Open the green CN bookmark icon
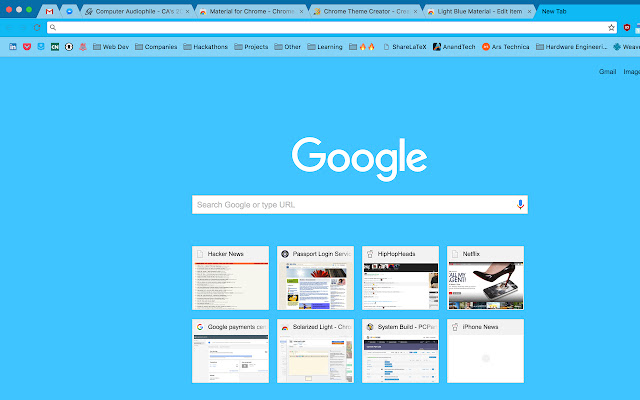 coord(55,47)
